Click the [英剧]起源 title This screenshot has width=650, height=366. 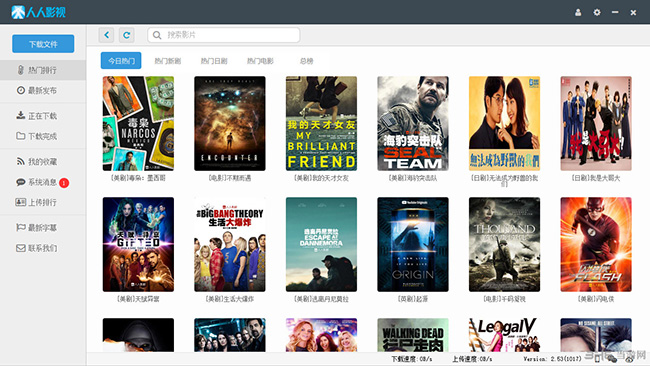pyautogui.click(x=413, y=299)
